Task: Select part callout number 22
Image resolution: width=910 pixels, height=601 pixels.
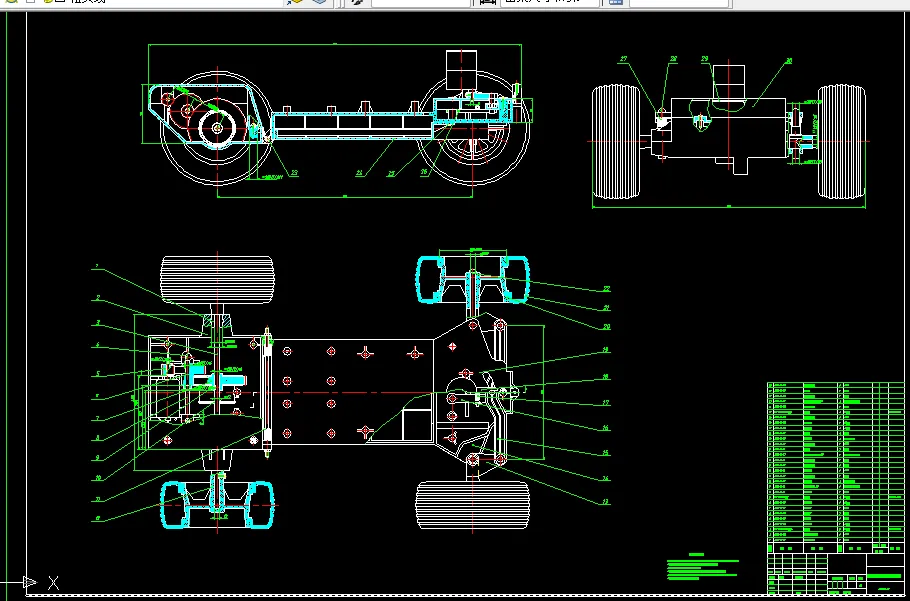Action: point(606,288)
